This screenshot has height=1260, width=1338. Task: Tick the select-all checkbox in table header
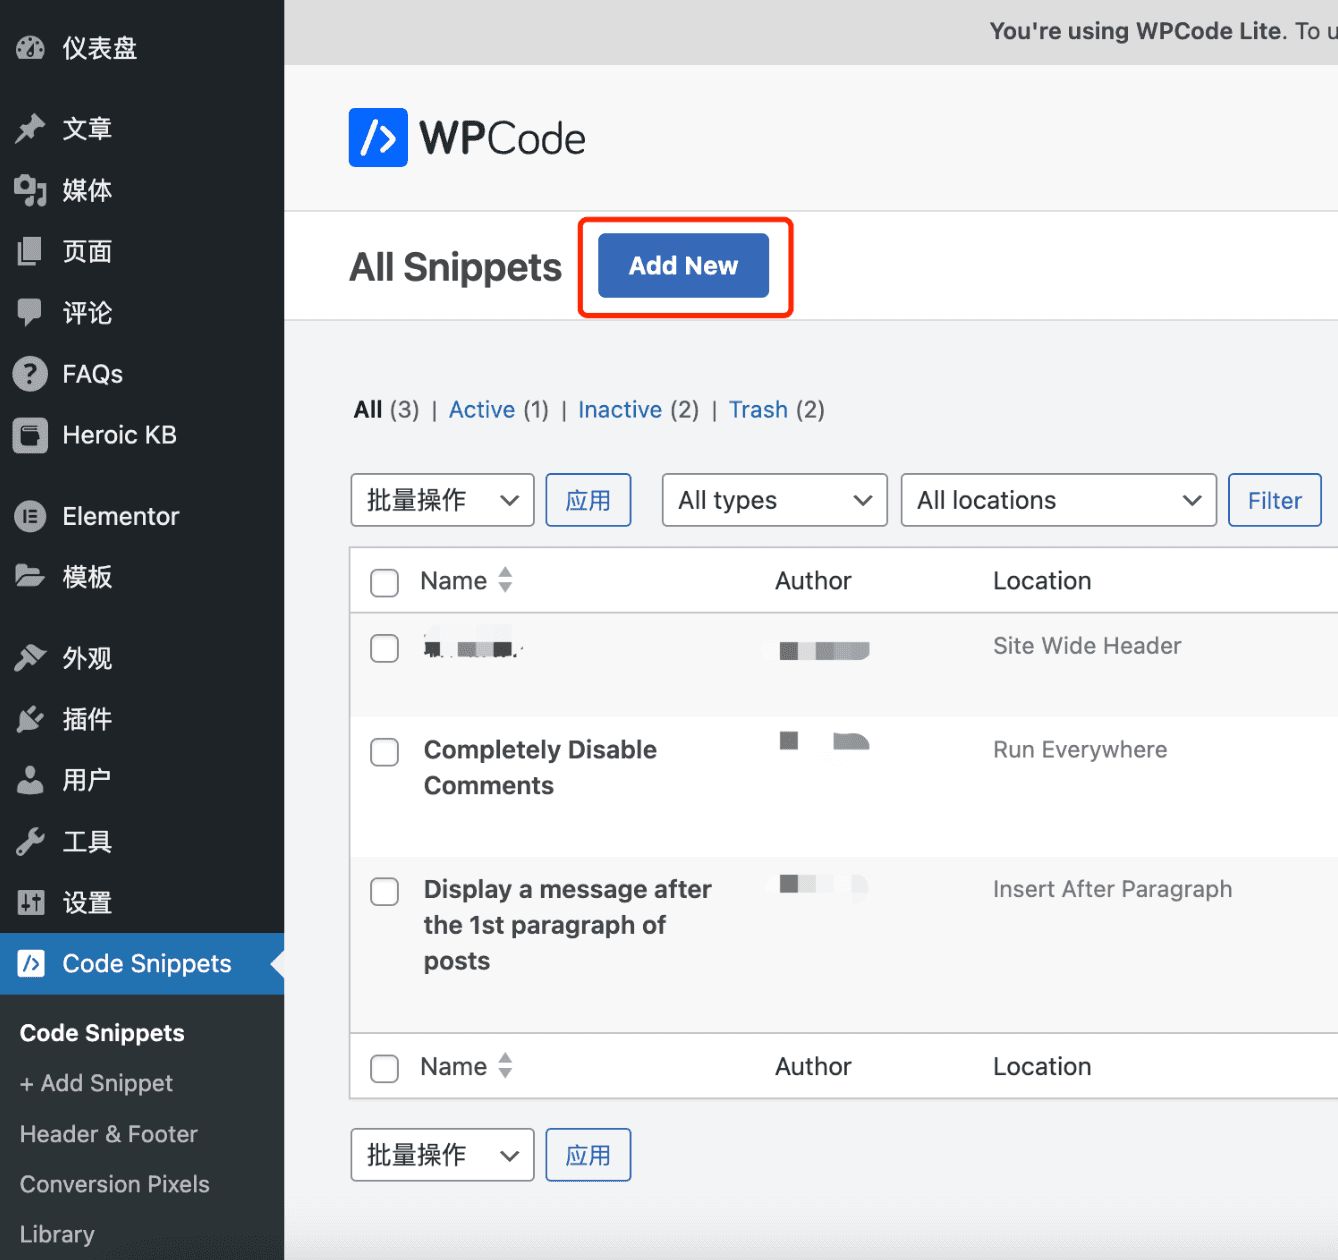(384, 582)
